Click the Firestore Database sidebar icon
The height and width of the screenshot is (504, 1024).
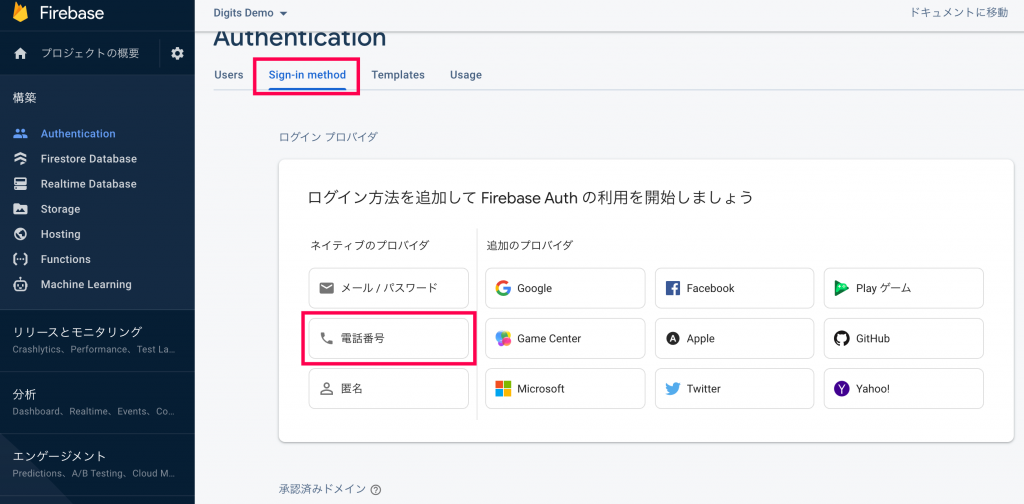pyautogui.click(x=20, y=159)
